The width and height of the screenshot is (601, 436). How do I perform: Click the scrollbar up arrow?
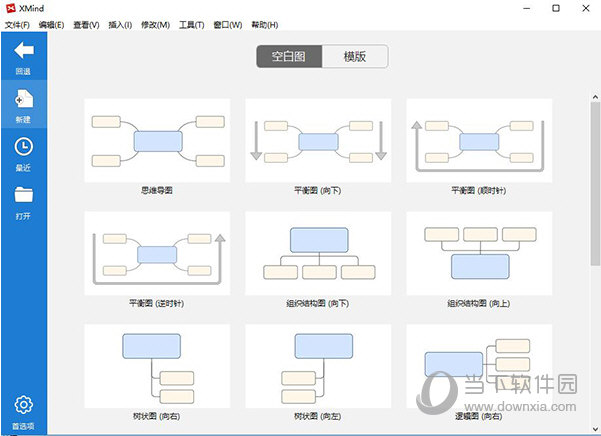click(595, 97)
